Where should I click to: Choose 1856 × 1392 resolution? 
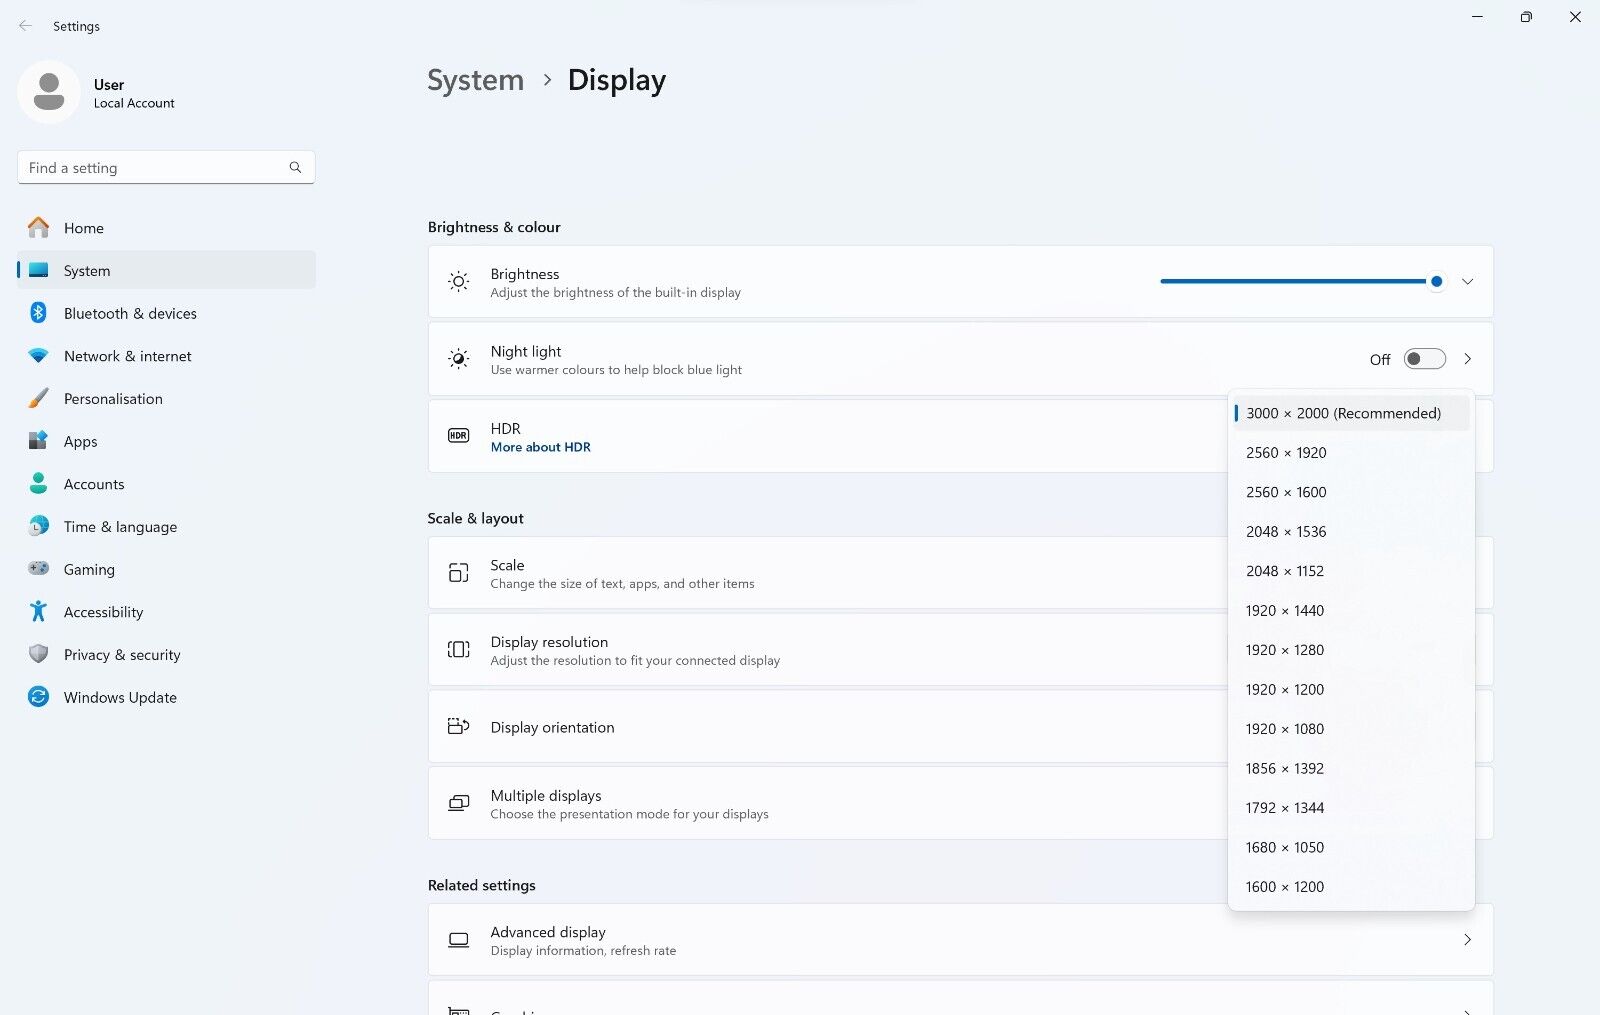pos(1351,769)
